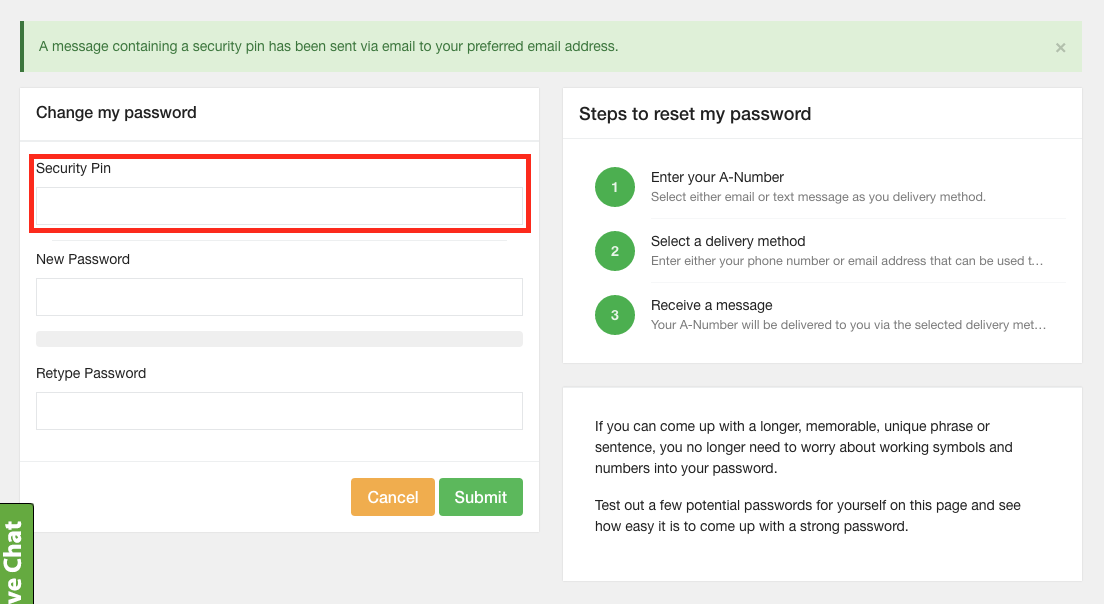Viewport: 1104px width, 604px height.
Task: Click the "Steps to reset my password" heading
Action: [x=695, y=114]
